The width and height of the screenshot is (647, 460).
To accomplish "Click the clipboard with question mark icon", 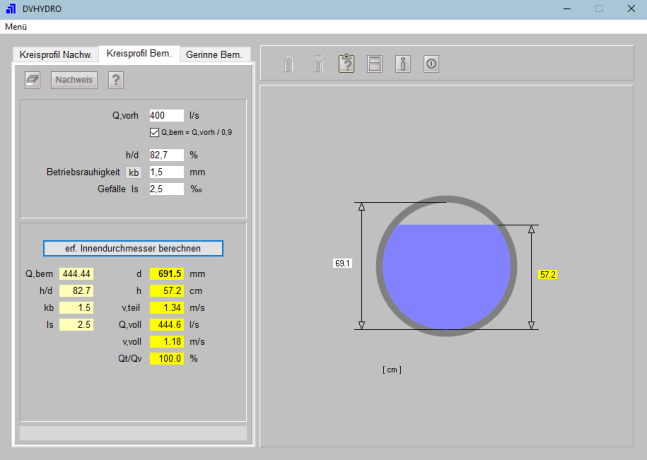I will point(347,64).
